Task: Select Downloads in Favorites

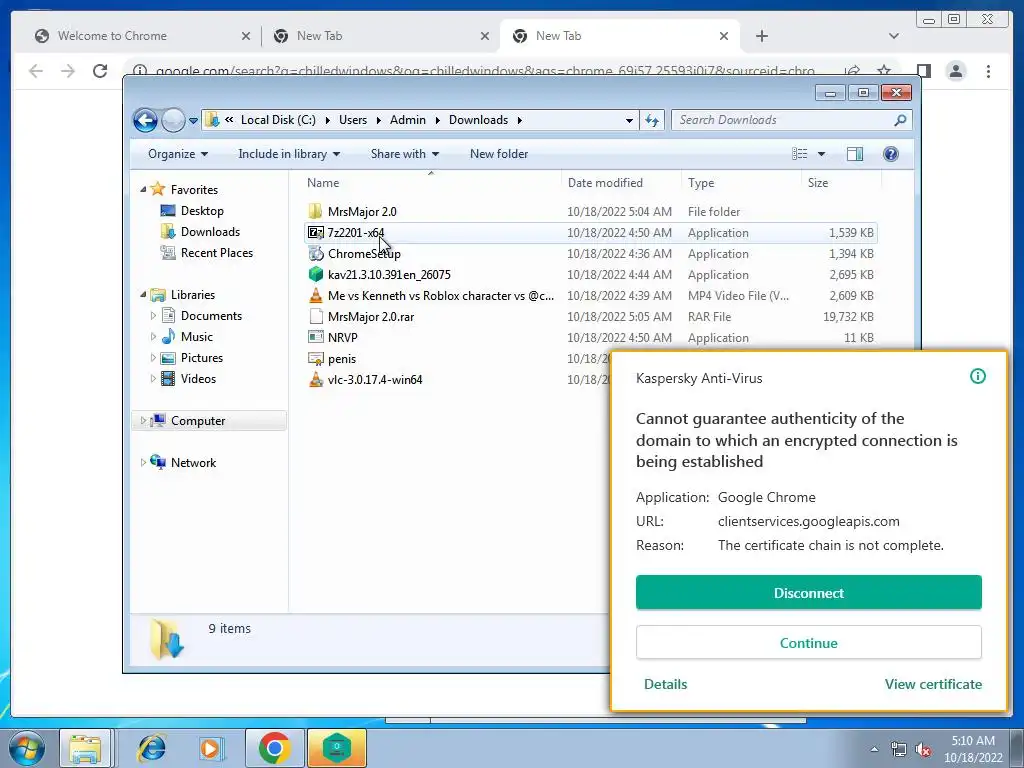Action: (210, 232)
